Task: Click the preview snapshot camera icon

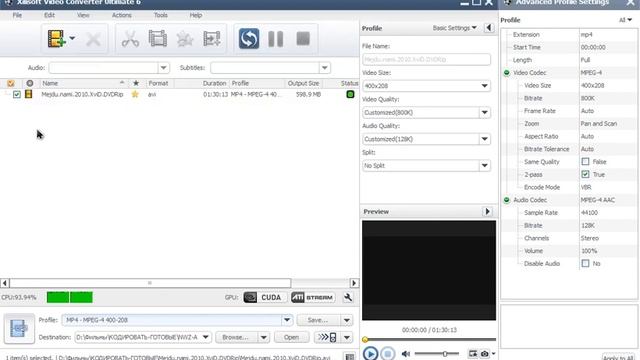Action: point(484,353)
